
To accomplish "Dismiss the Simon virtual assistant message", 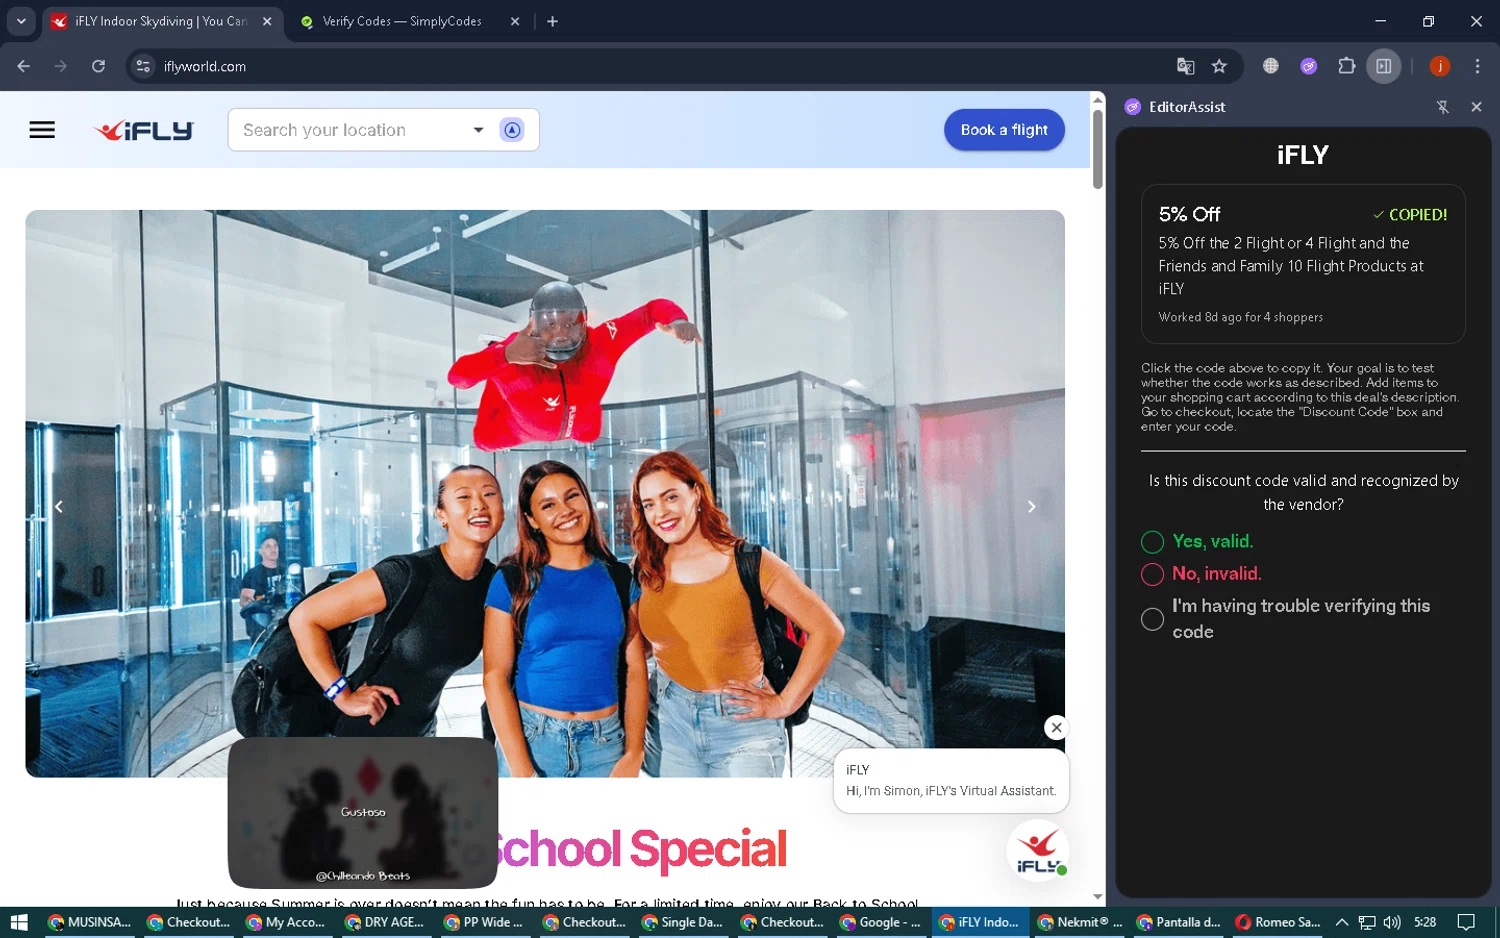I will (x=1056, y=728).
